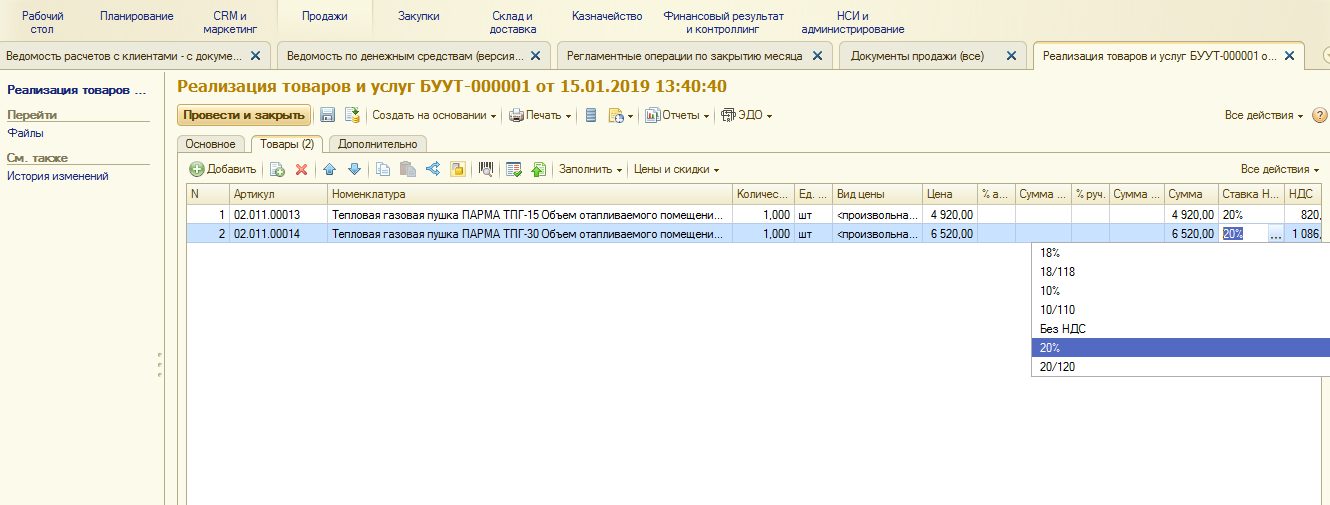
Task: Choose 20/120 from the VAT rate list
Action: (1180, 367)
